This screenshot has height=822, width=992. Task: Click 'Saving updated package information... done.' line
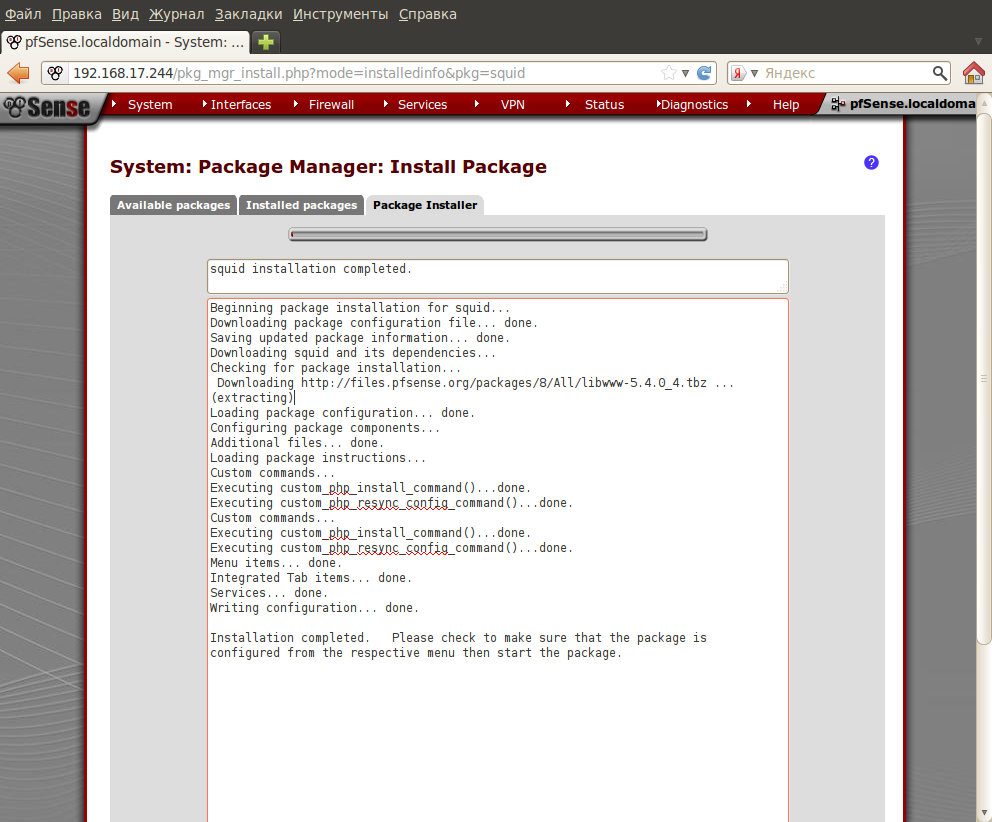[x=360, y=338]
